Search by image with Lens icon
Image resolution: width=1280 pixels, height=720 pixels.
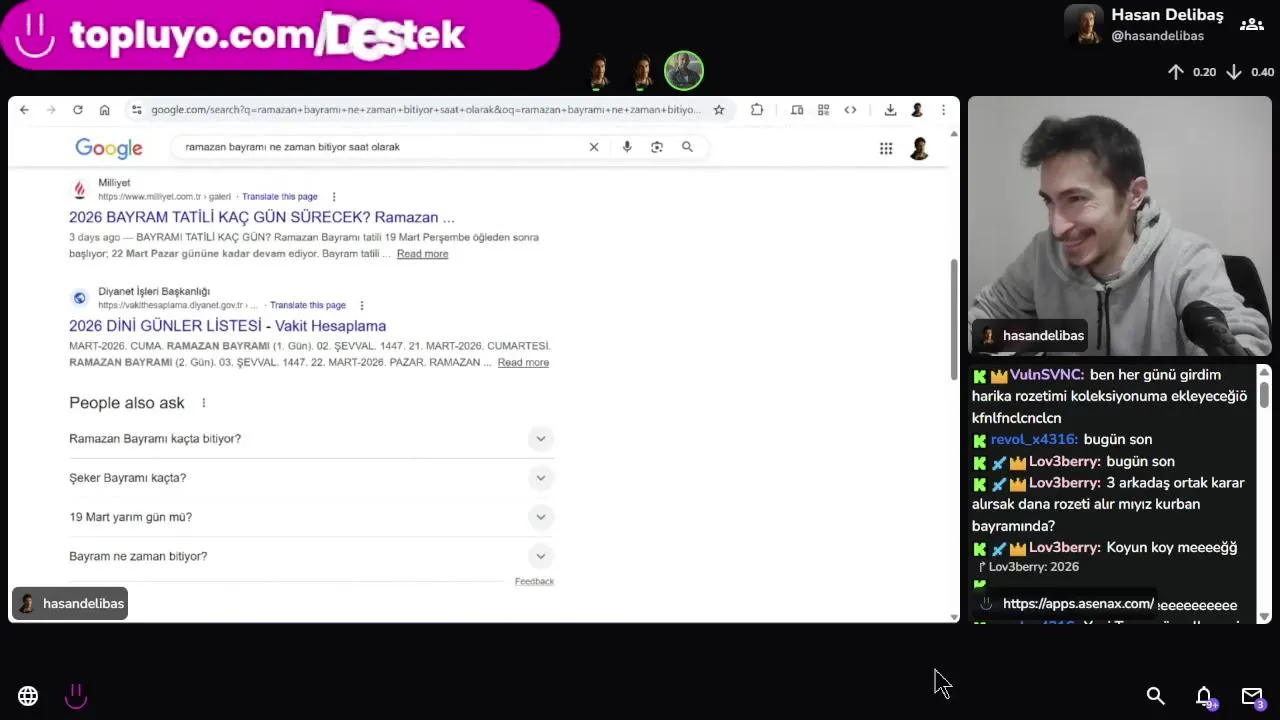point(657,147)
